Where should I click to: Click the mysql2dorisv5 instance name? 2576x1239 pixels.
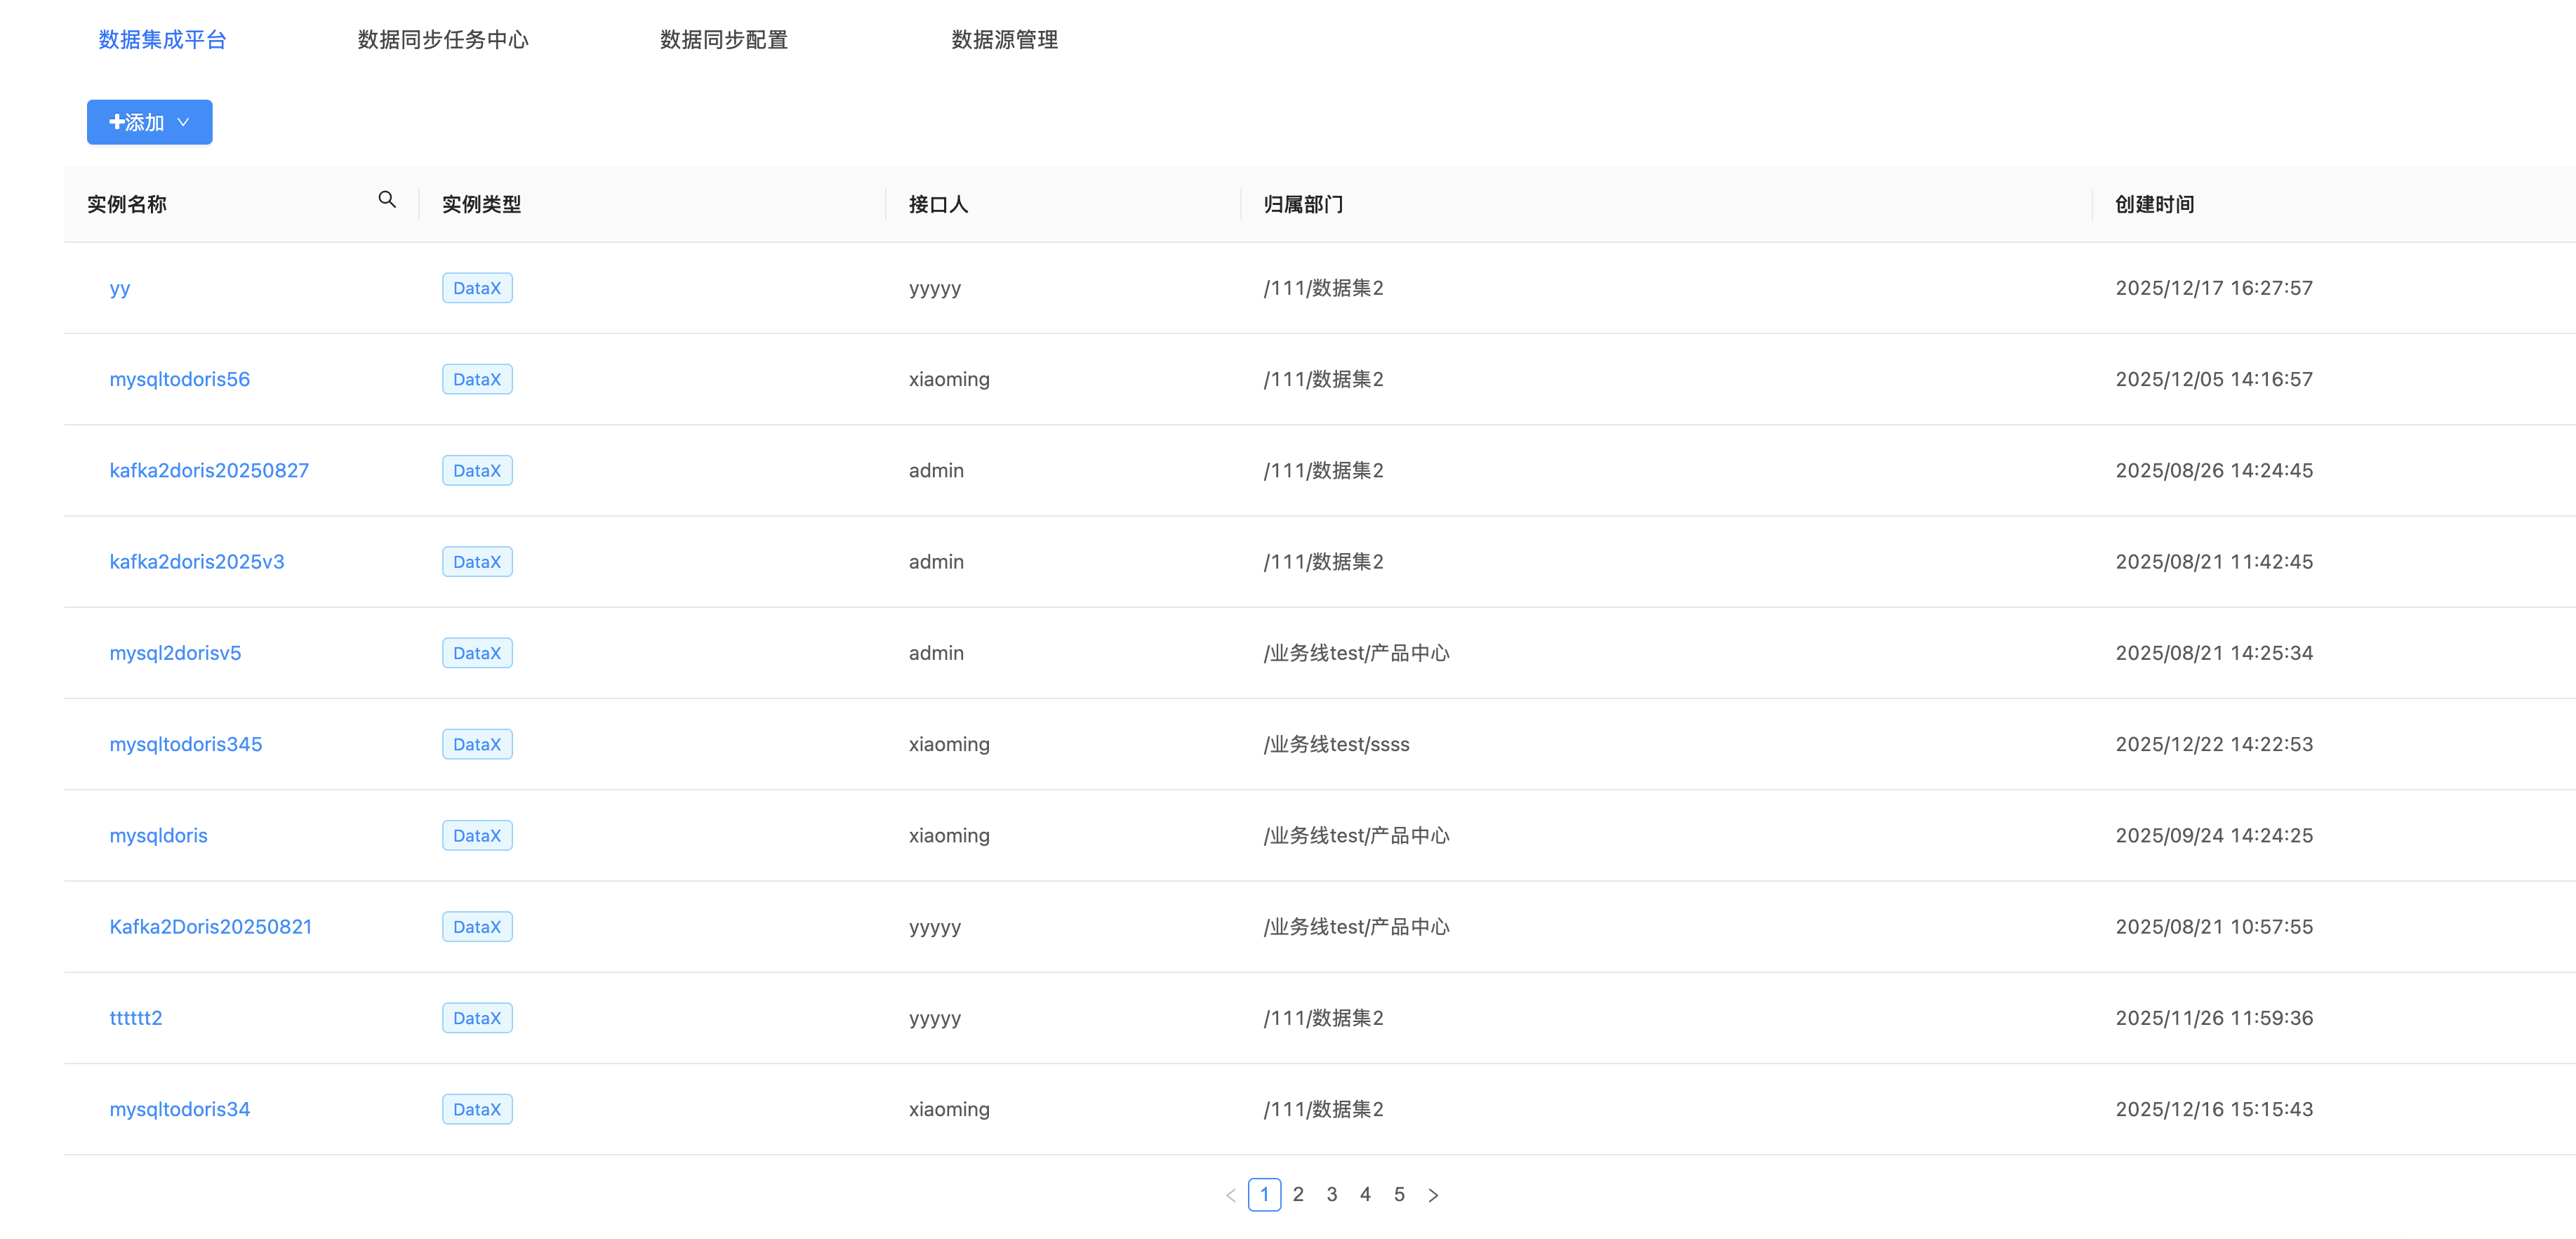coord(175,653)
